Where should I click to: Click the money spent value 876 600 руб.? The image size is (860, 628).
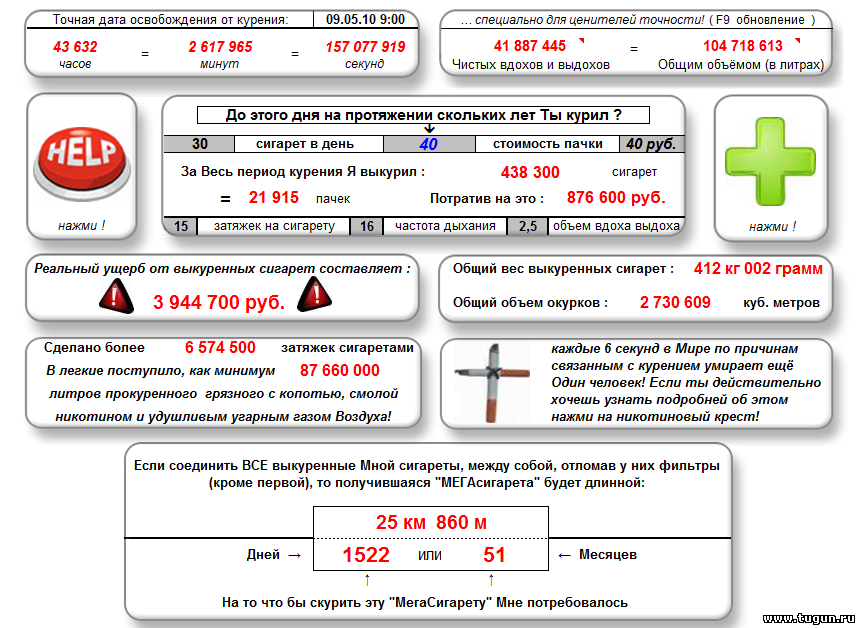tap(616, 197)
